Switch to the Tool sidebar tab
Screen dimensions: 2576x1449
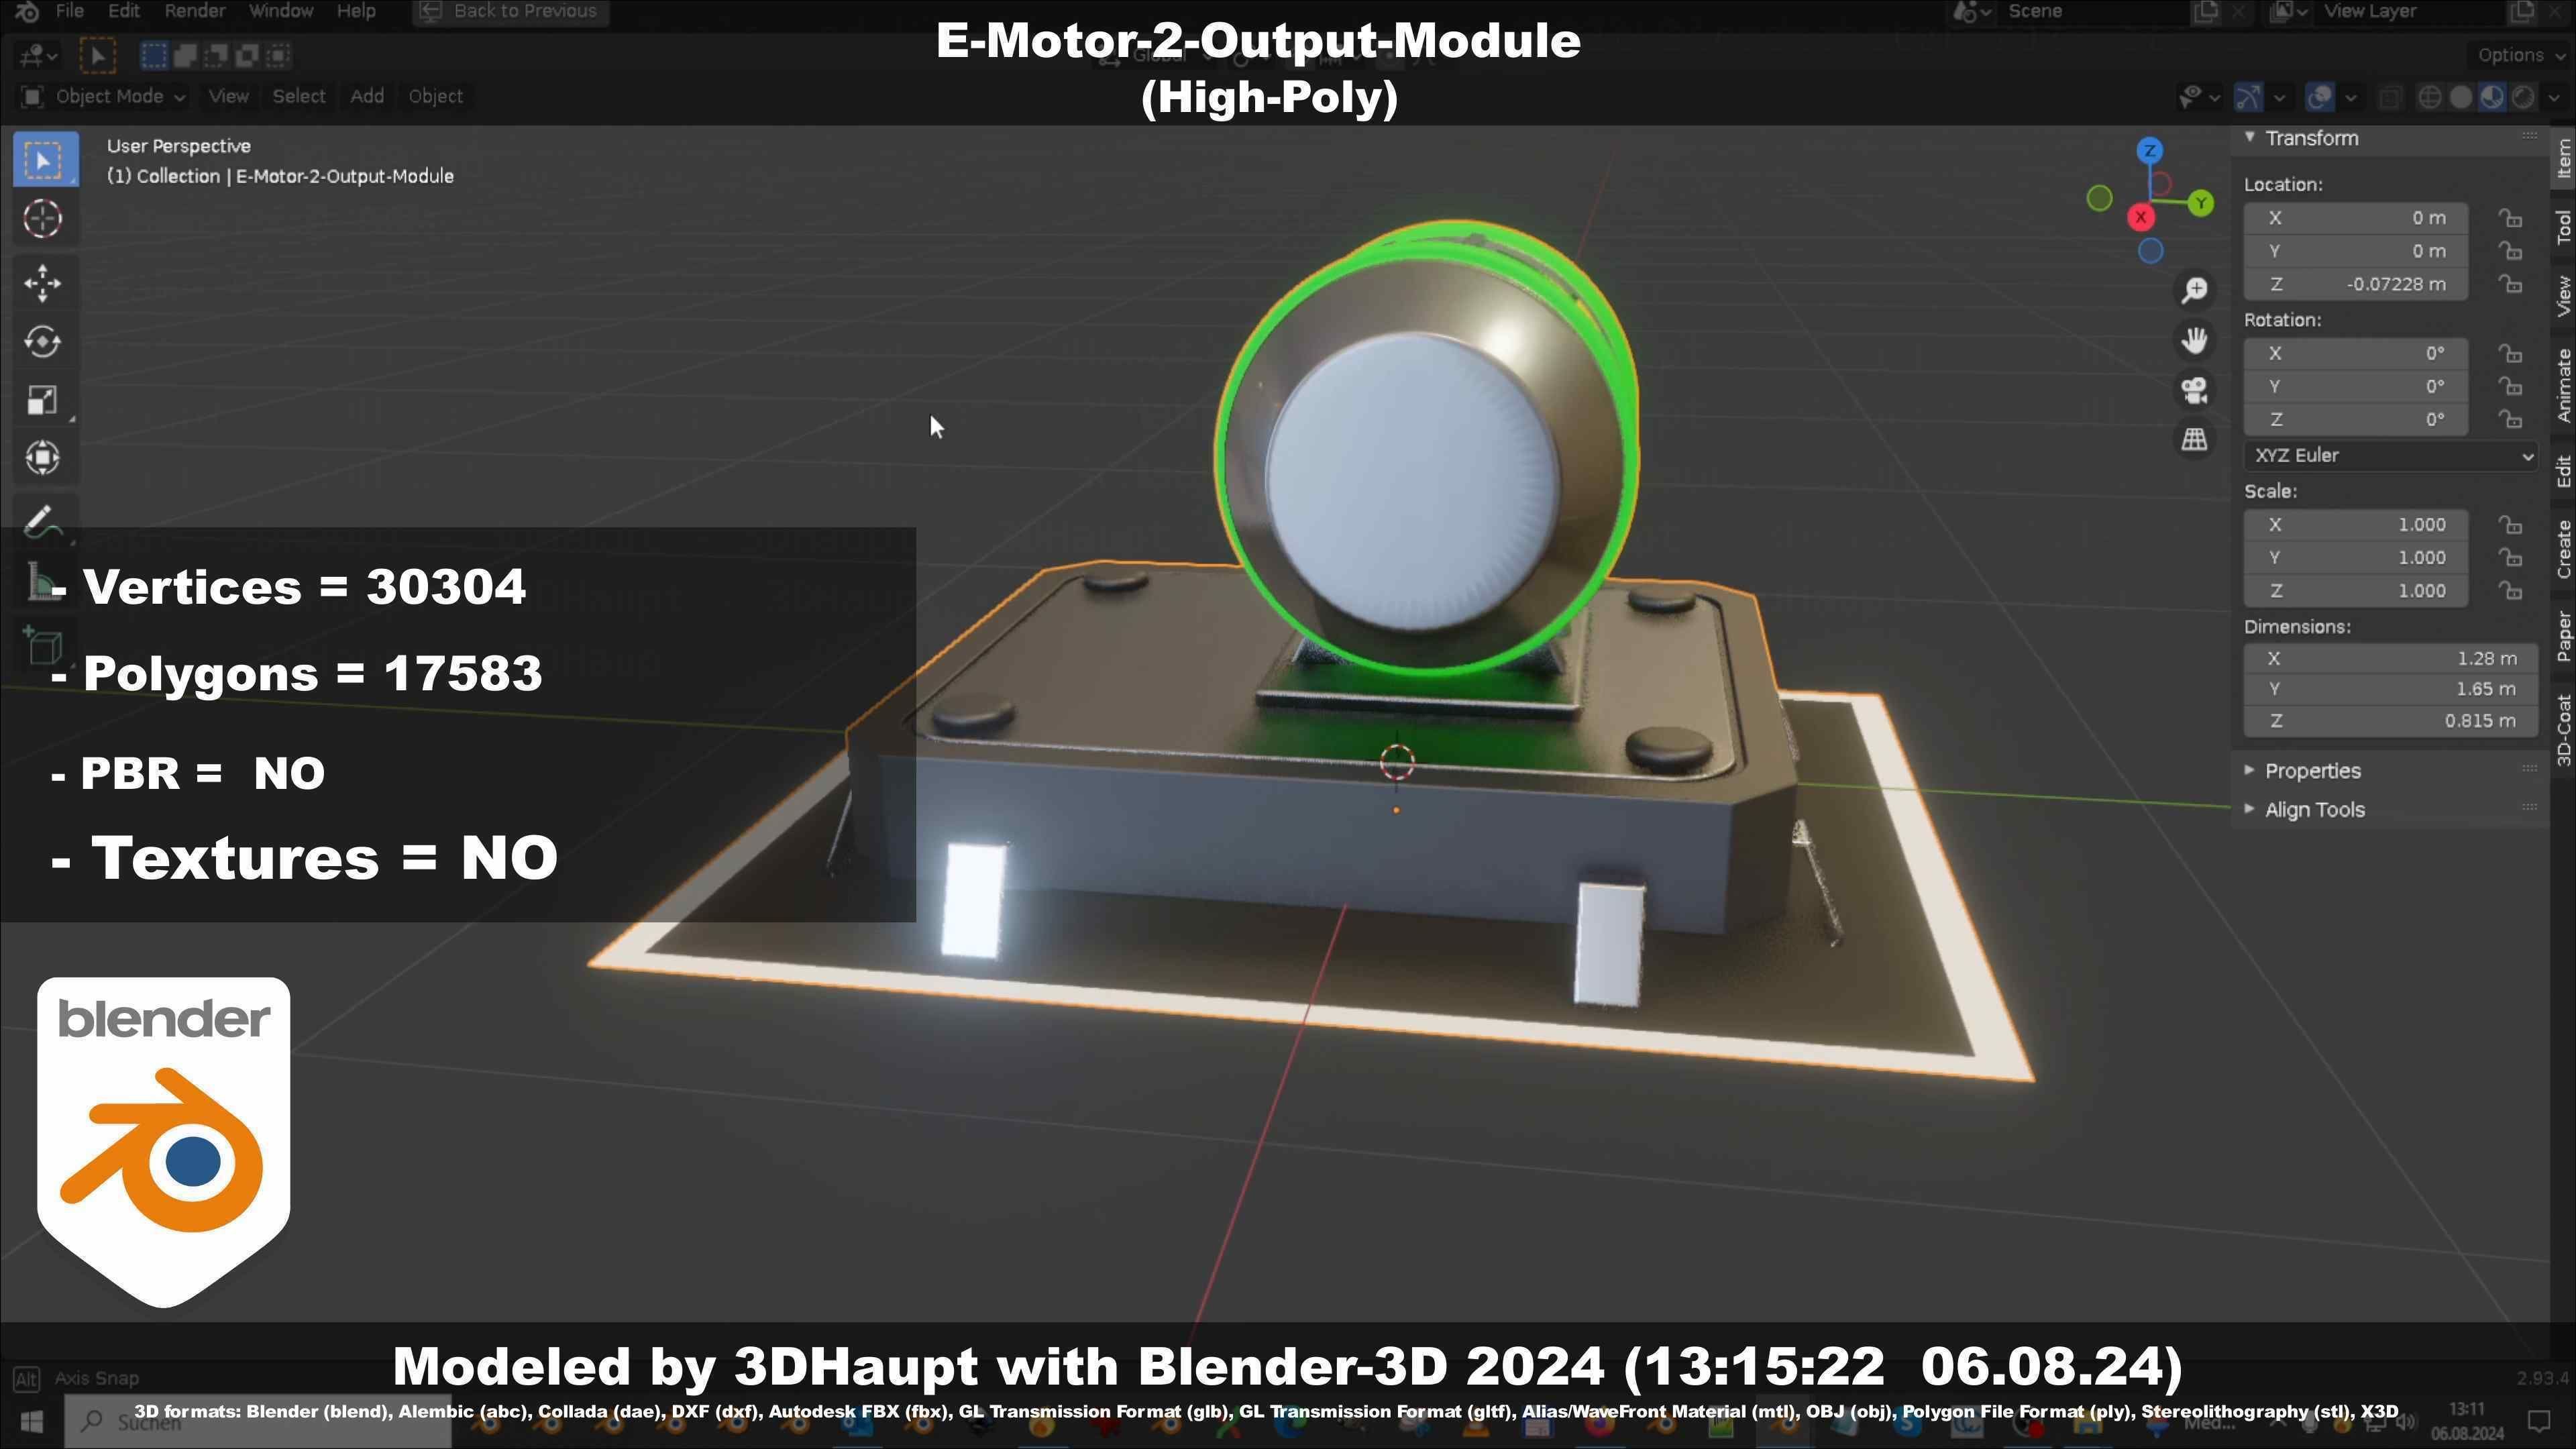click(2564, 227)
